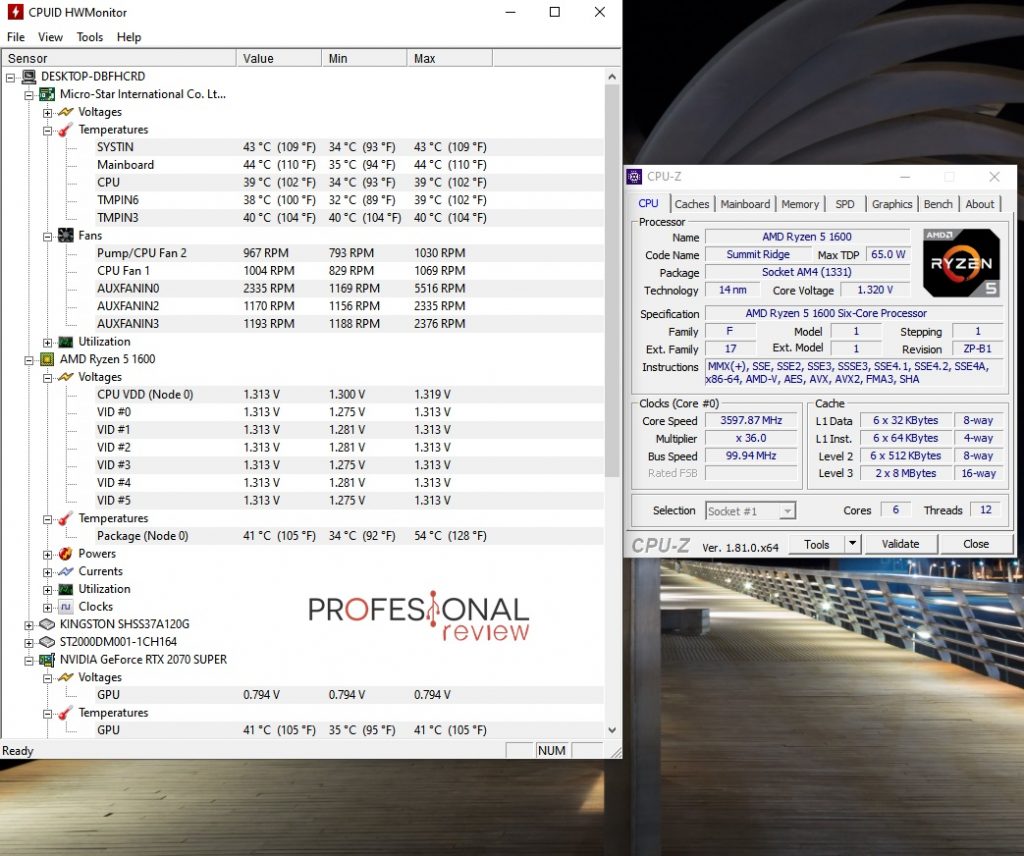The width and height of the screenshot is (1024, 856).
Task: Open the Tools dropdown arrow in CPU-Z
Action: 852,544
